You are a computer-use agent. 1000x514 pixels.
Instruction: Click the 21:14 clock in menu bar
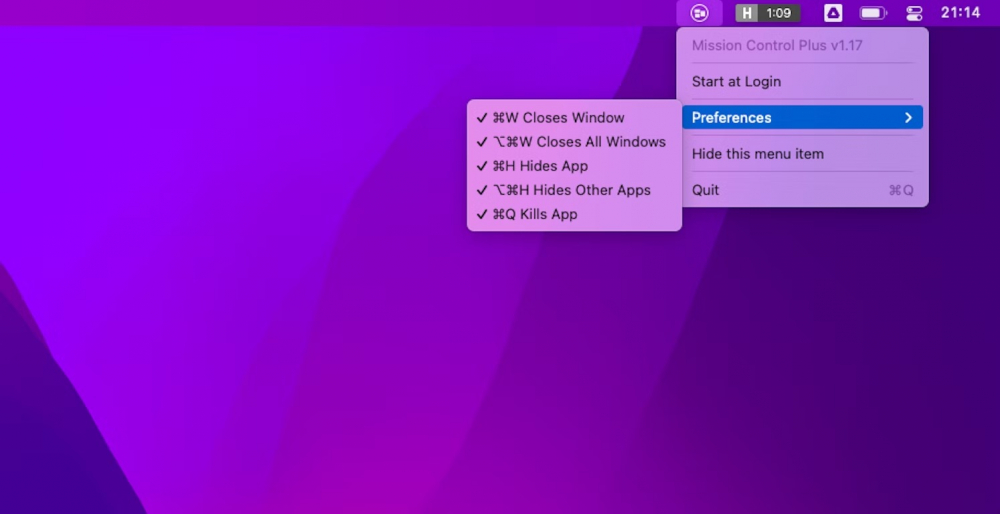tap(960, 13)
